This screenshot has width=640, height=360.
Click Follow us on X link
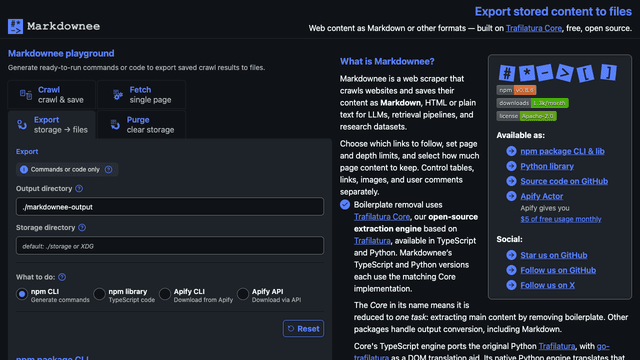[547, 285]
